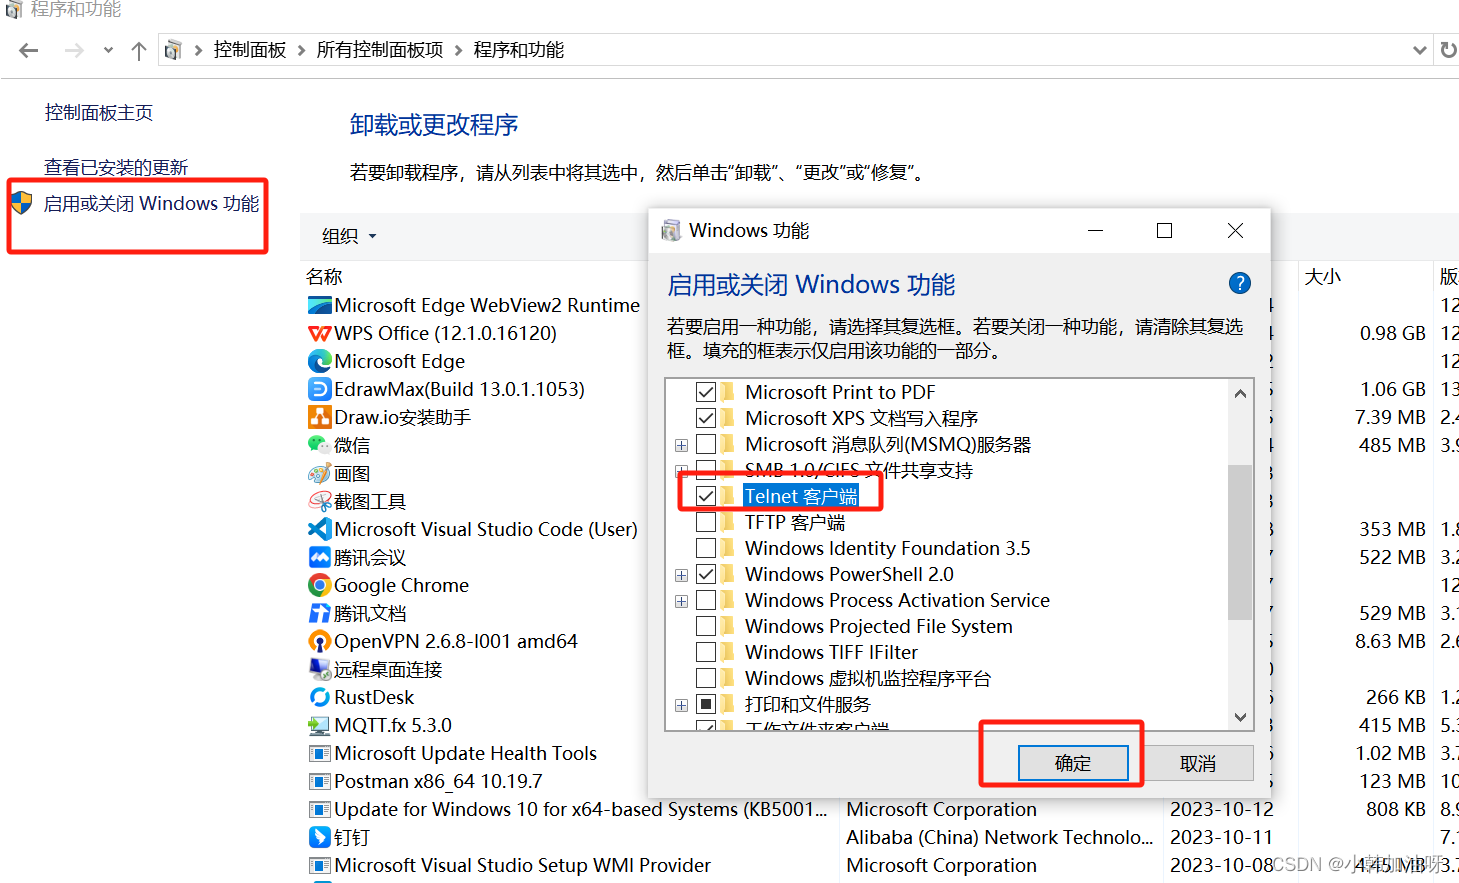1459x883 pixels.
Task: Click the 远程桌面连接 icon
Action: pyautogui.click(x=320, y=669)
